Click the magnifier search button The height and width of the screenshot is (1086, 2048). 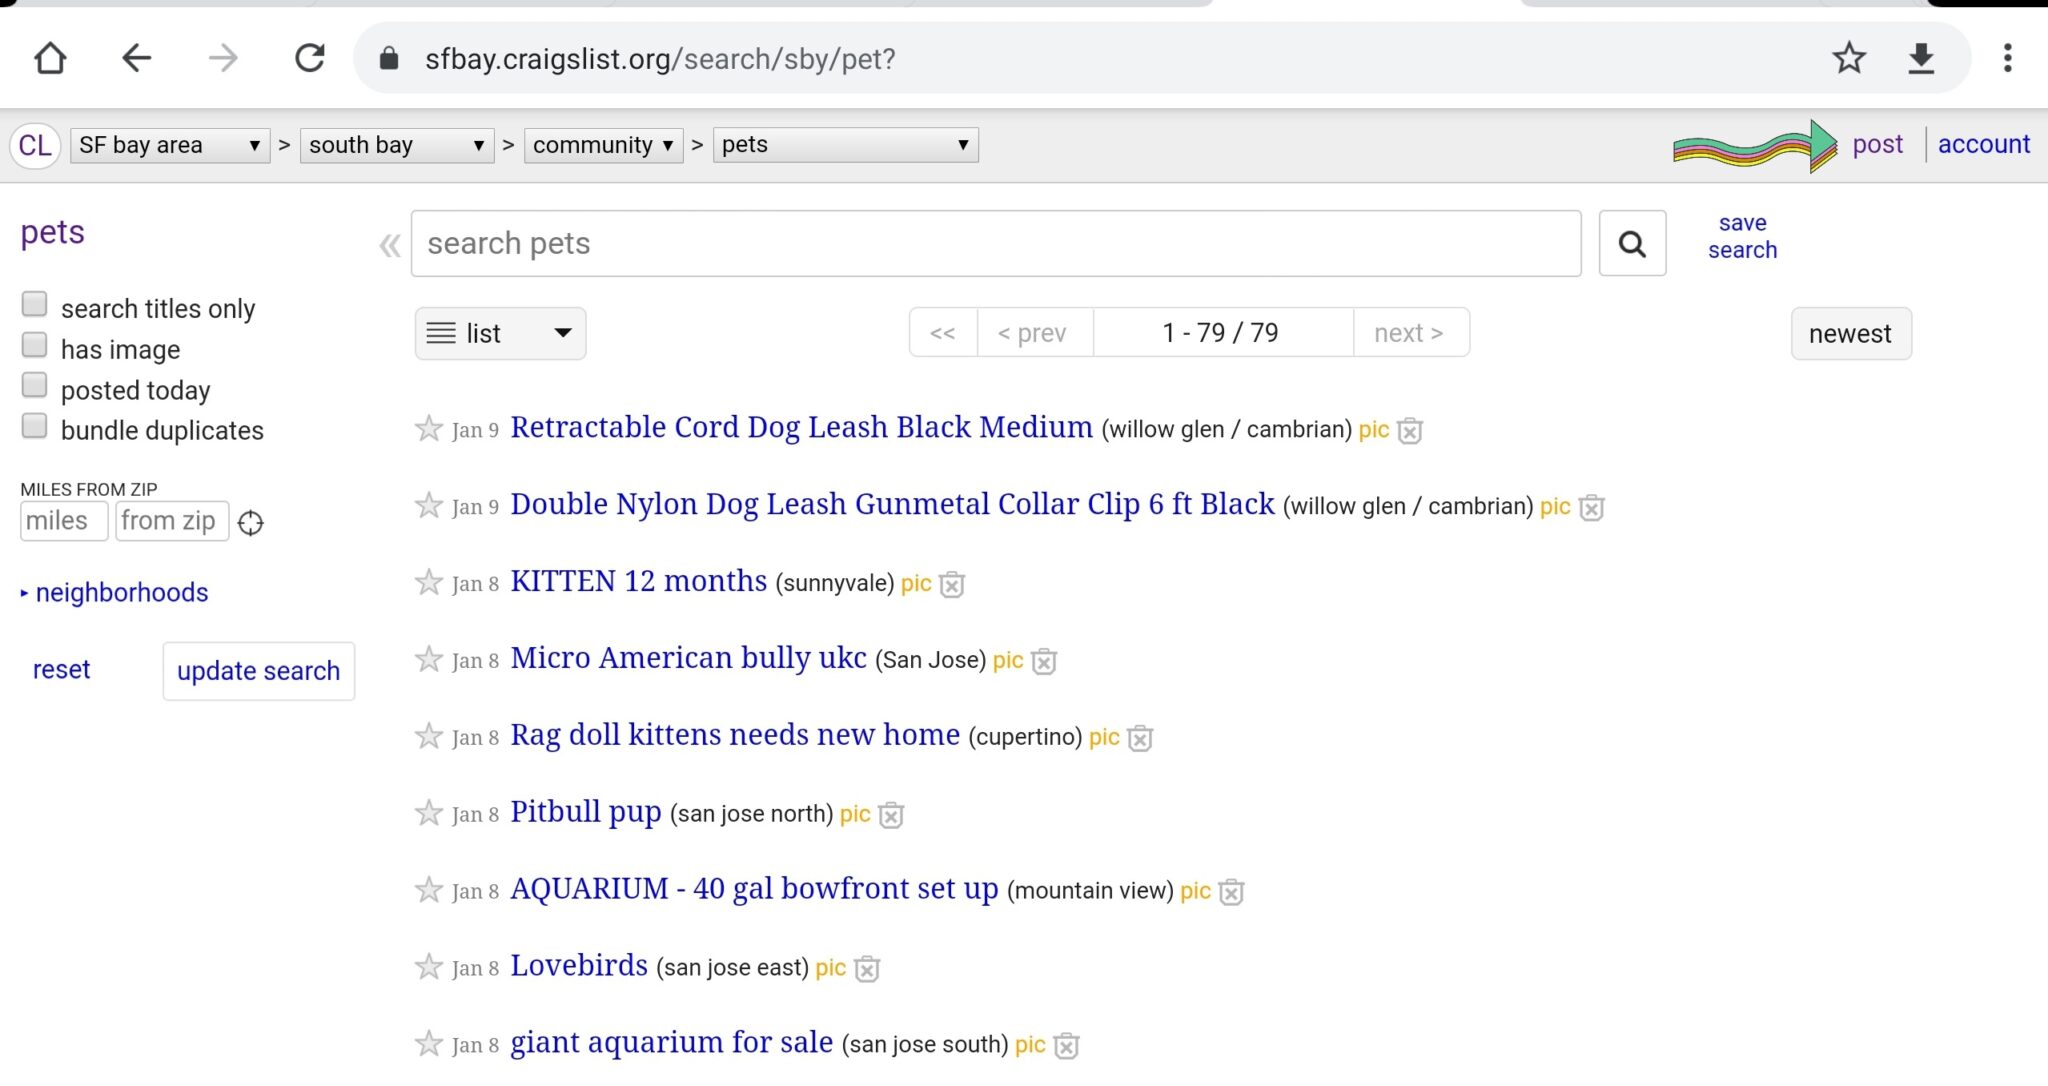[1632, 243]
